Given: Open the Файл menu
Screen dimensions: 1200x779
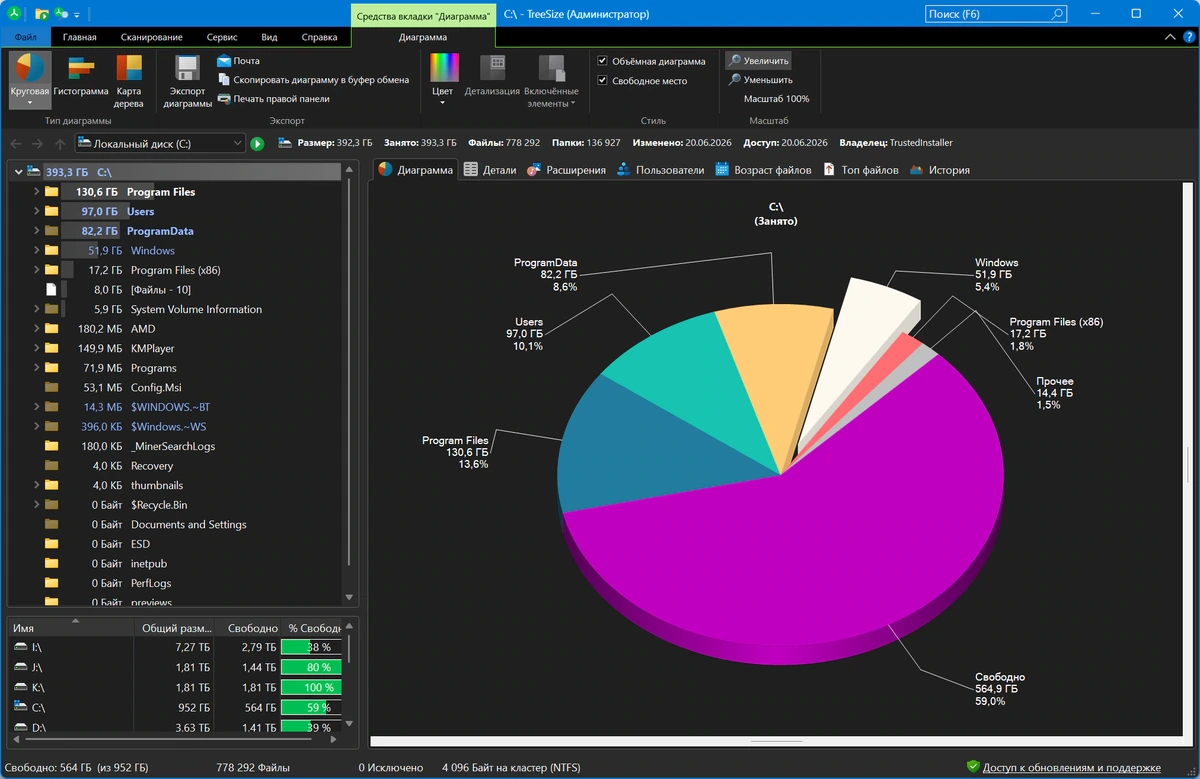Looking at the screenshot, I should click(x=25, y=37).
